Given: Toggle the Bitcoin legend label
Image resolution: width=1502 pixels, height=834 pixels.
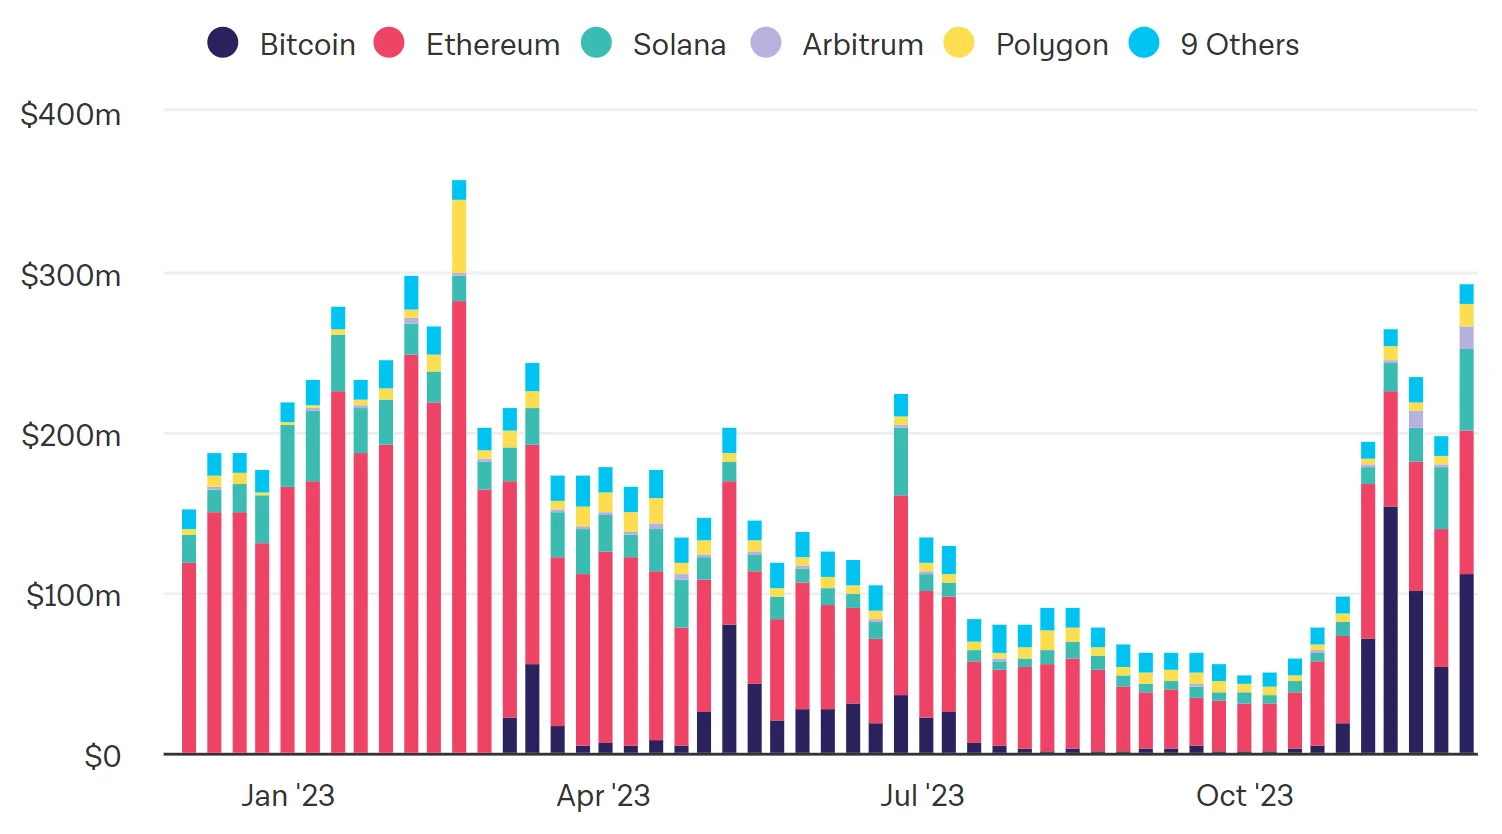Looking at the screenshot, I should (x=308, y=45).
